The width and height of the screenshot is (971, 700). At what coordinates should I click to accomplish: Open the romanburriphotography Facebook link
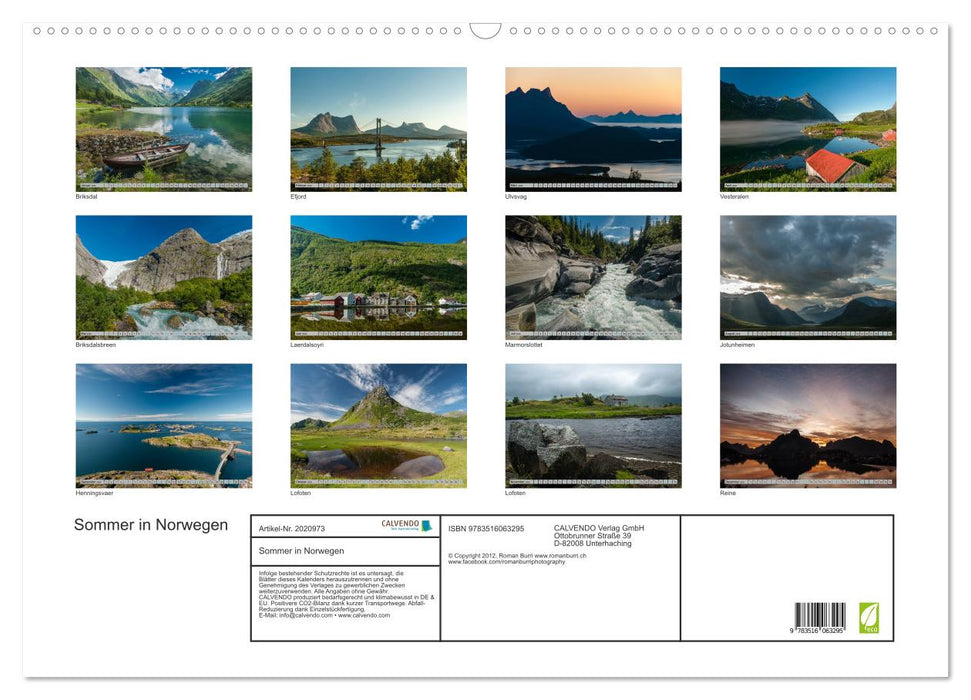point(508,563)
